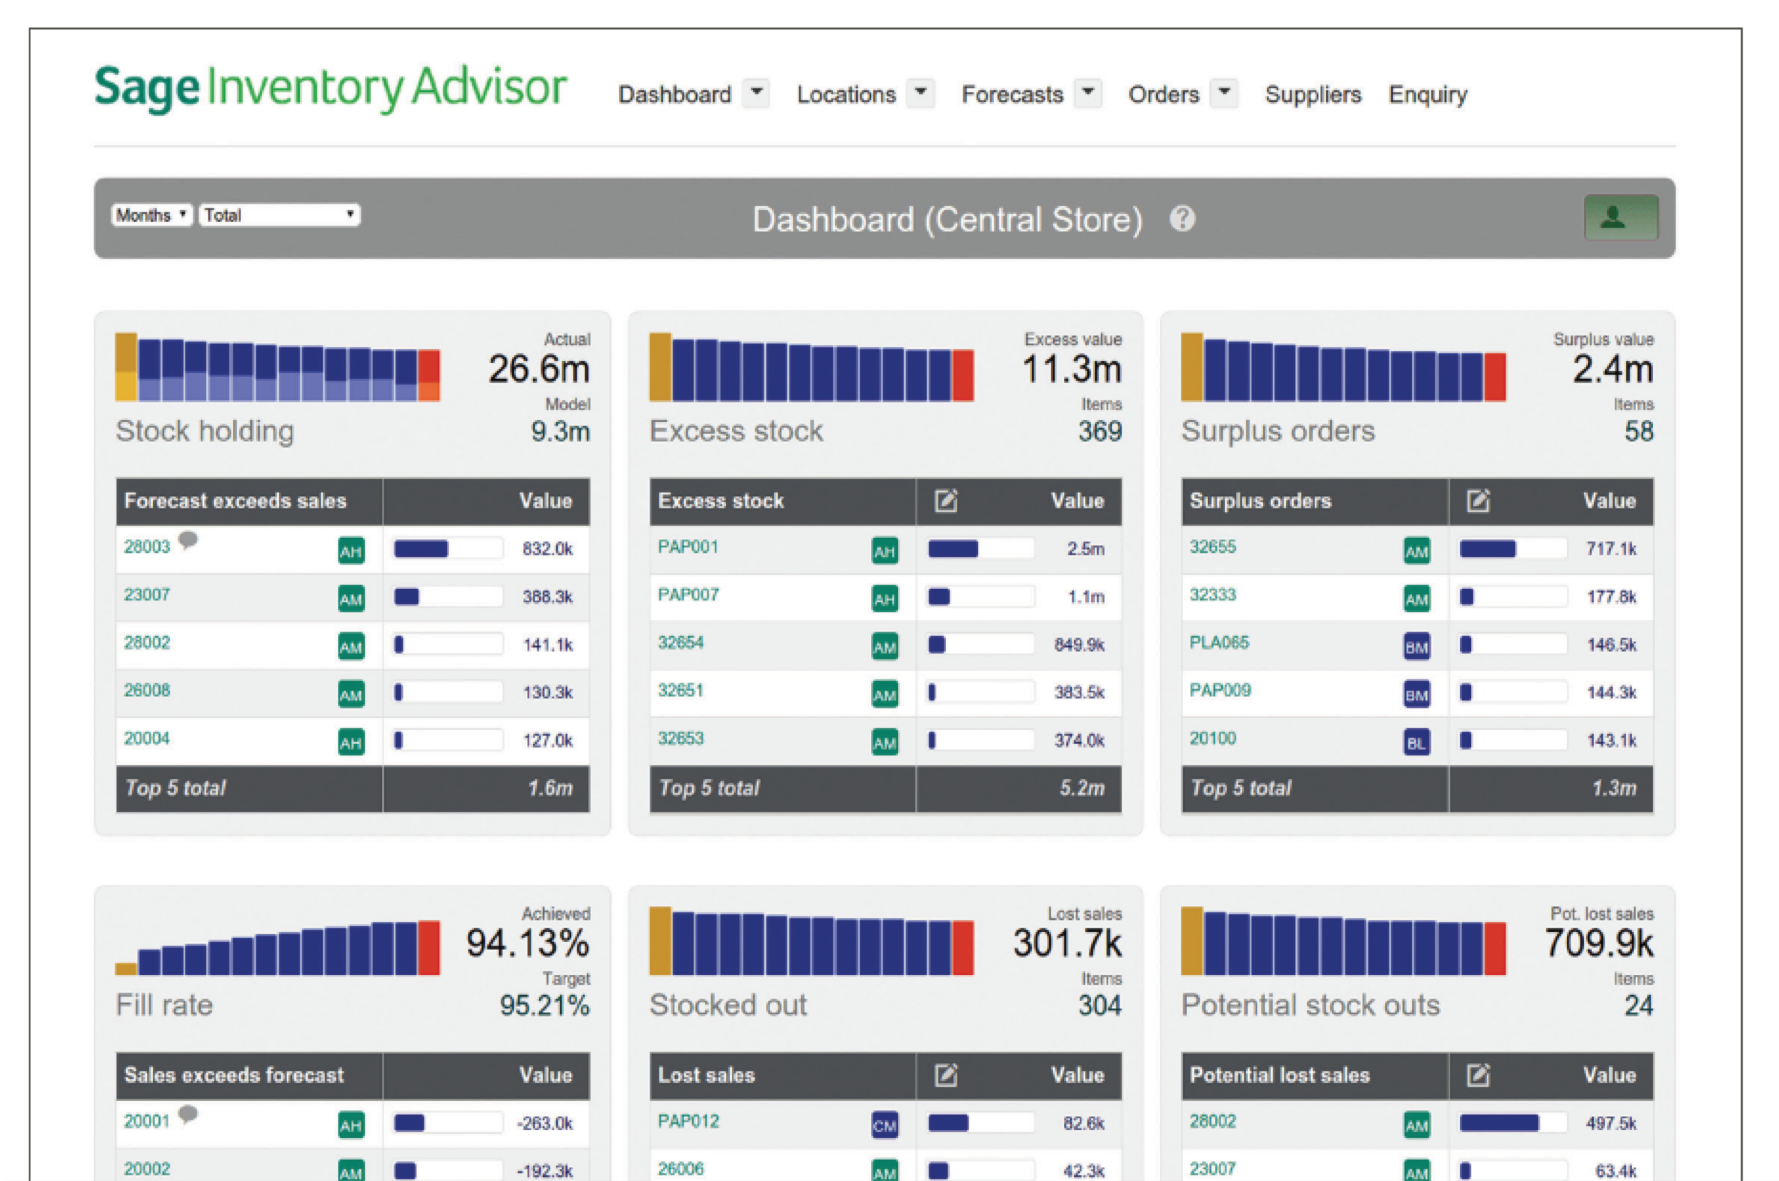Open the Enquiry menu item
Image resolution: width=1779 pixels, height=1181 pixels.
click(x=1427, y=95)
